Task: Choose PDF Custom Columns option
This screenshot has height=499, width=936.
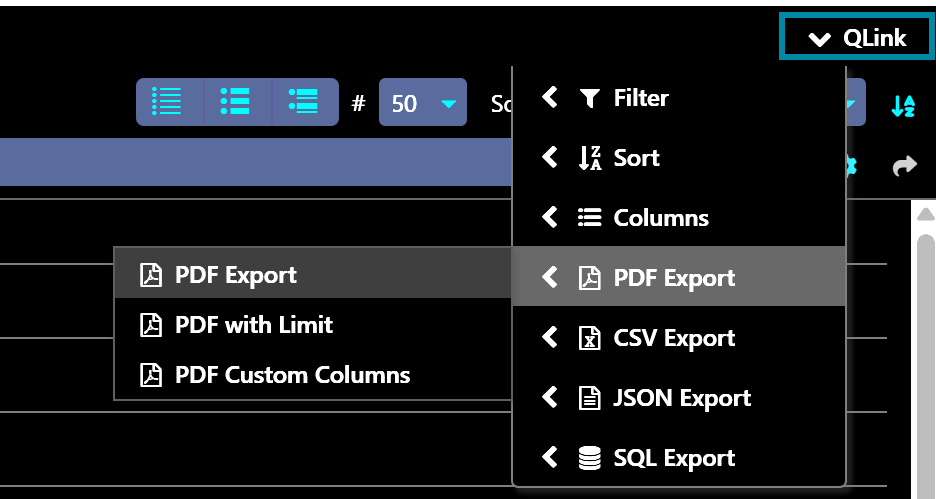Action: click(292, 376)
